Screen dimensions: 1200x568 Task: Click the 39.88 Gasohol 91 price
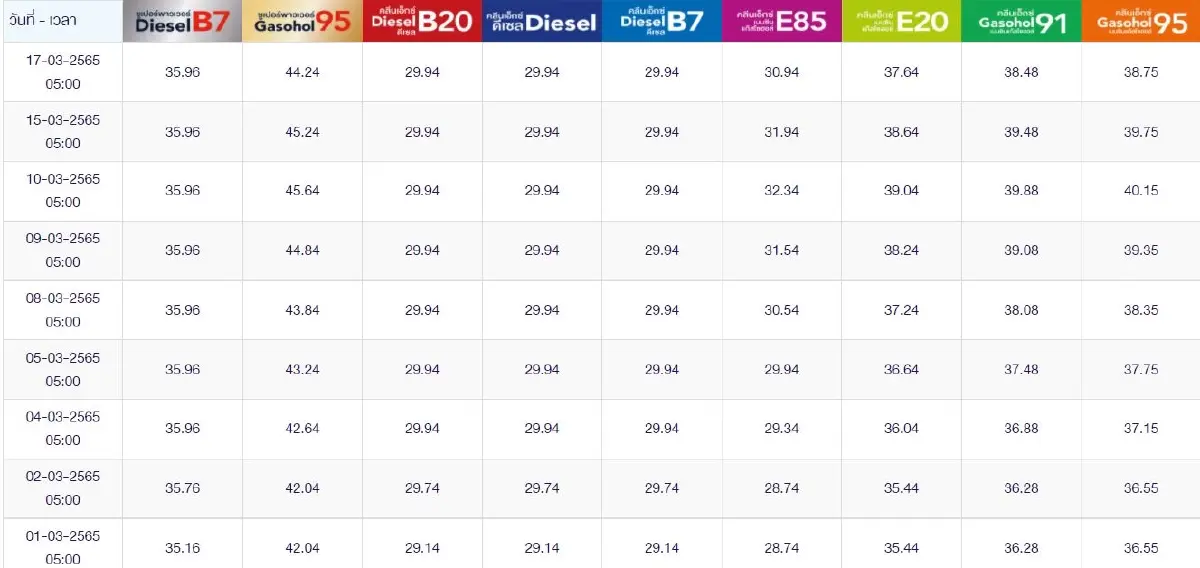pos(1022,191)
